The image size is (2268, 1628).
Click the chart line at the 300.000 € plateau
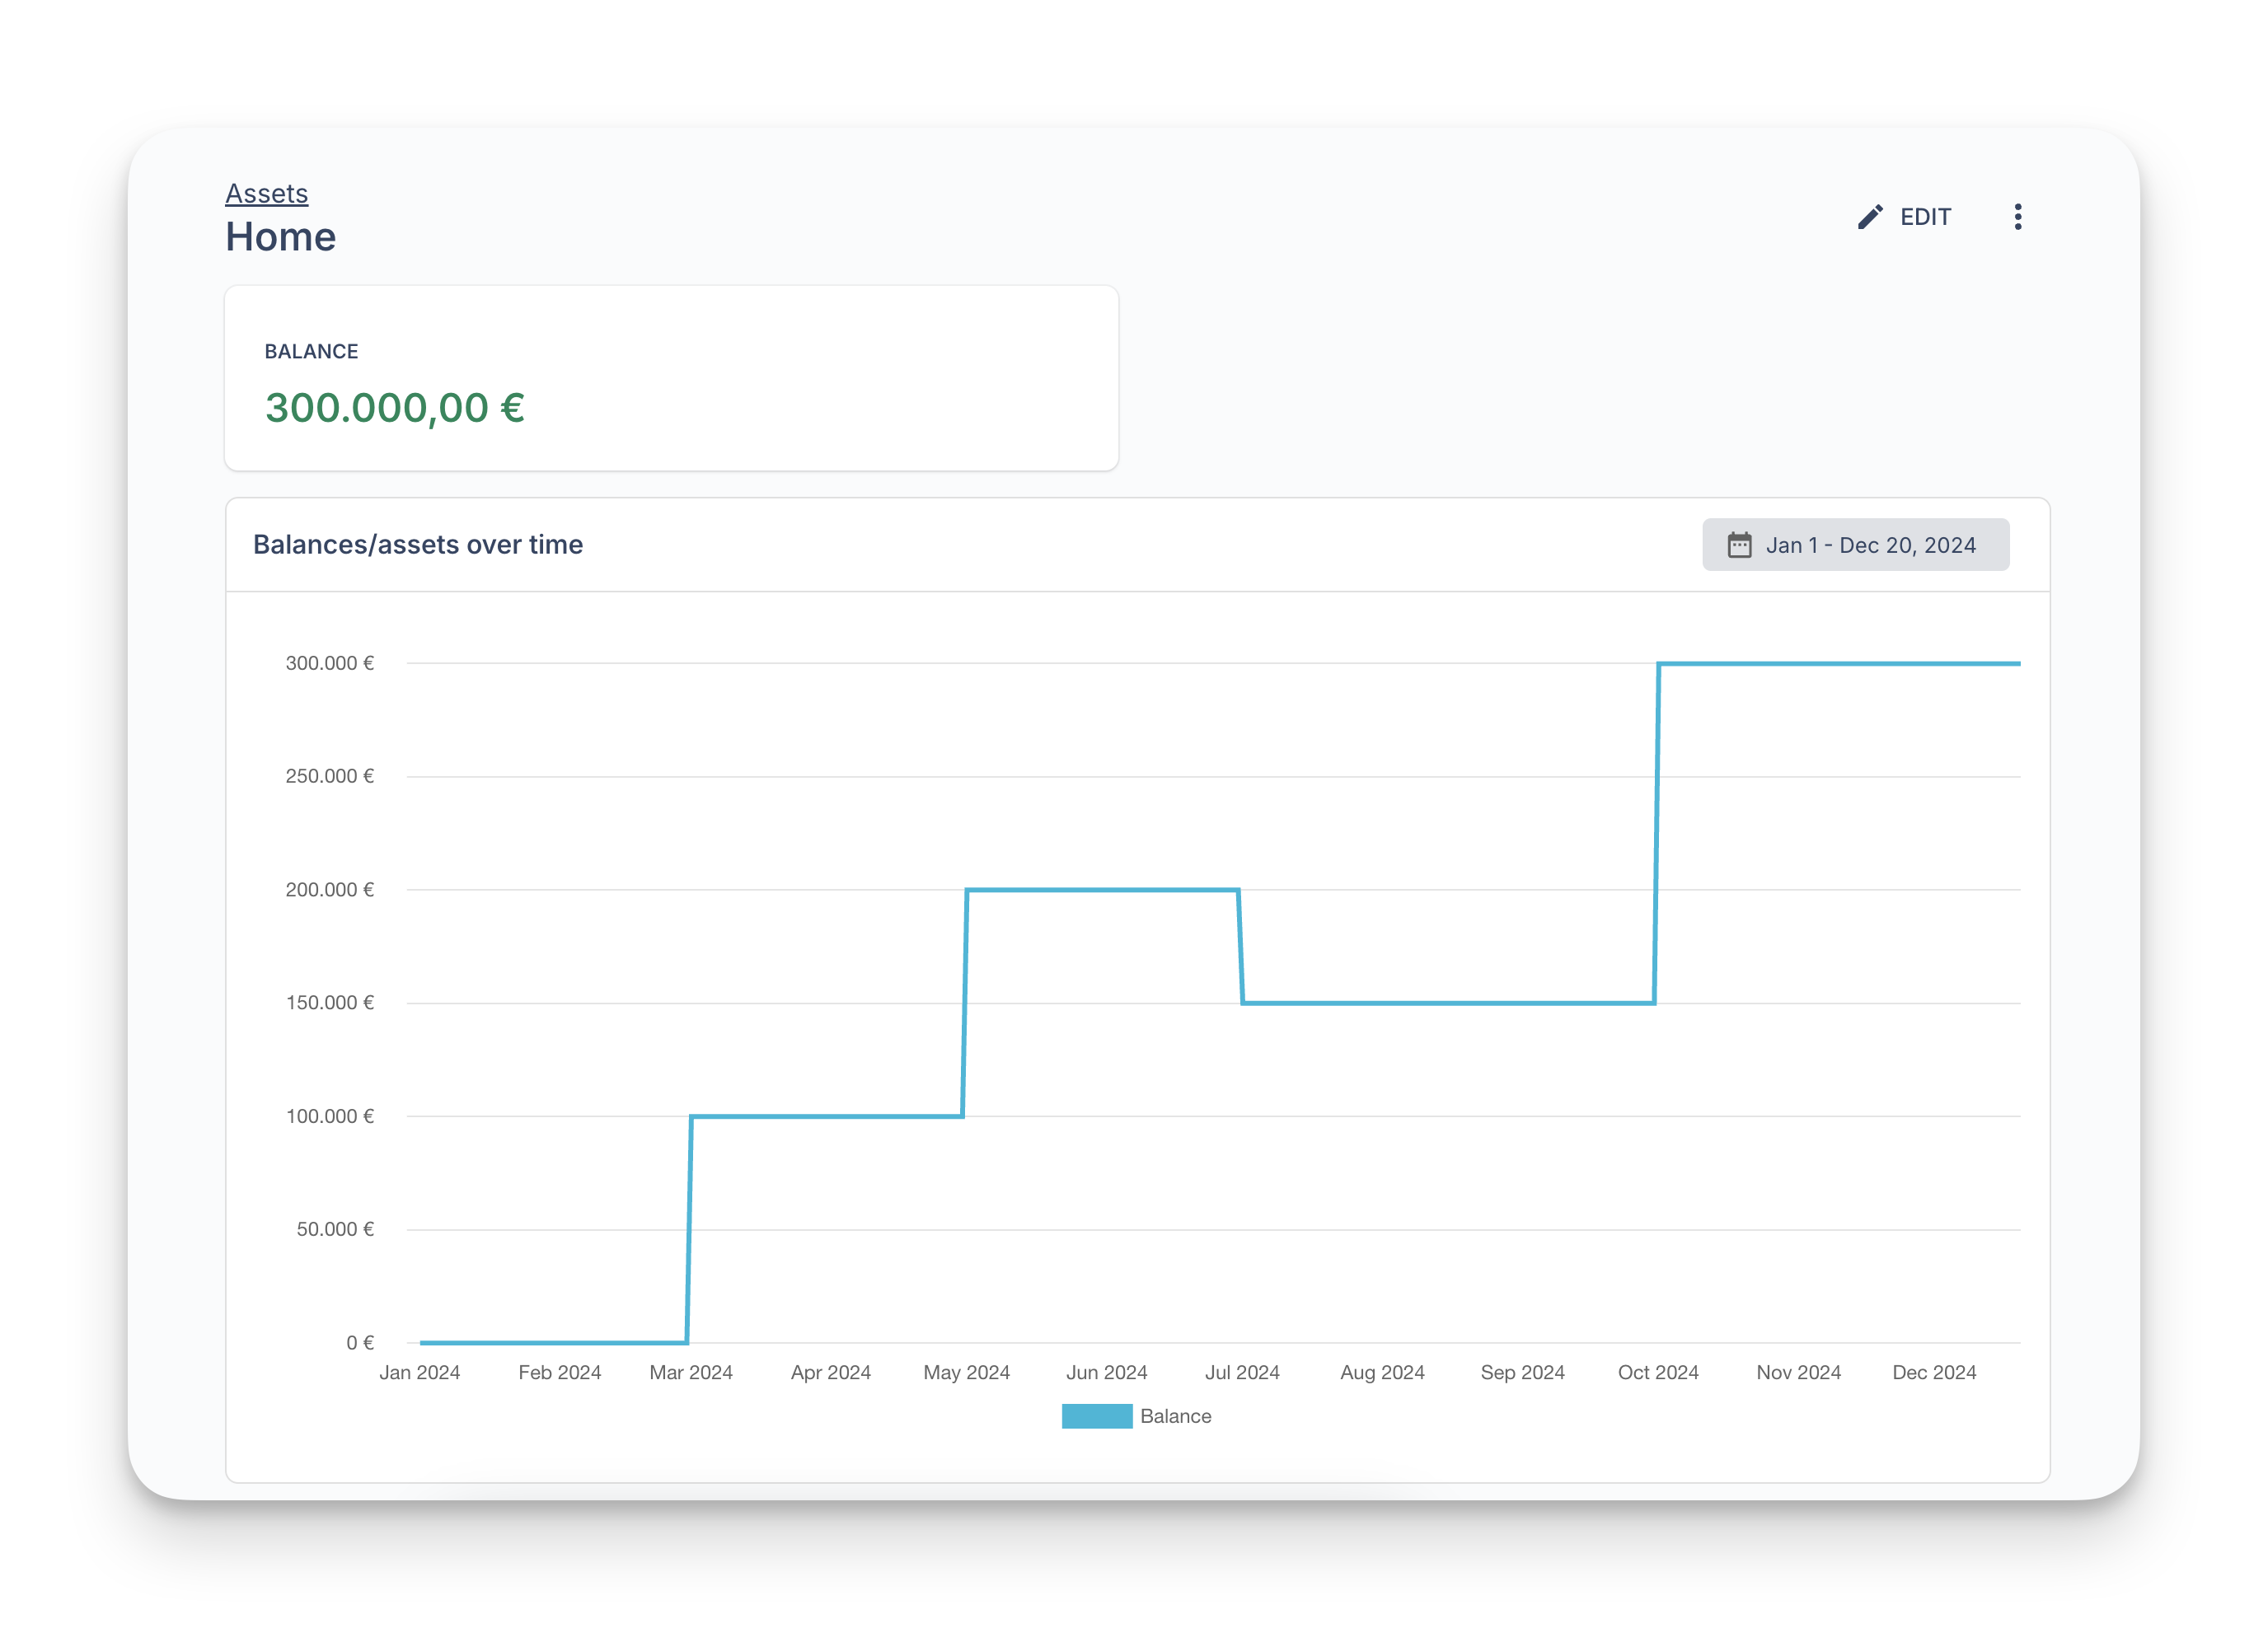(1840, 663)
